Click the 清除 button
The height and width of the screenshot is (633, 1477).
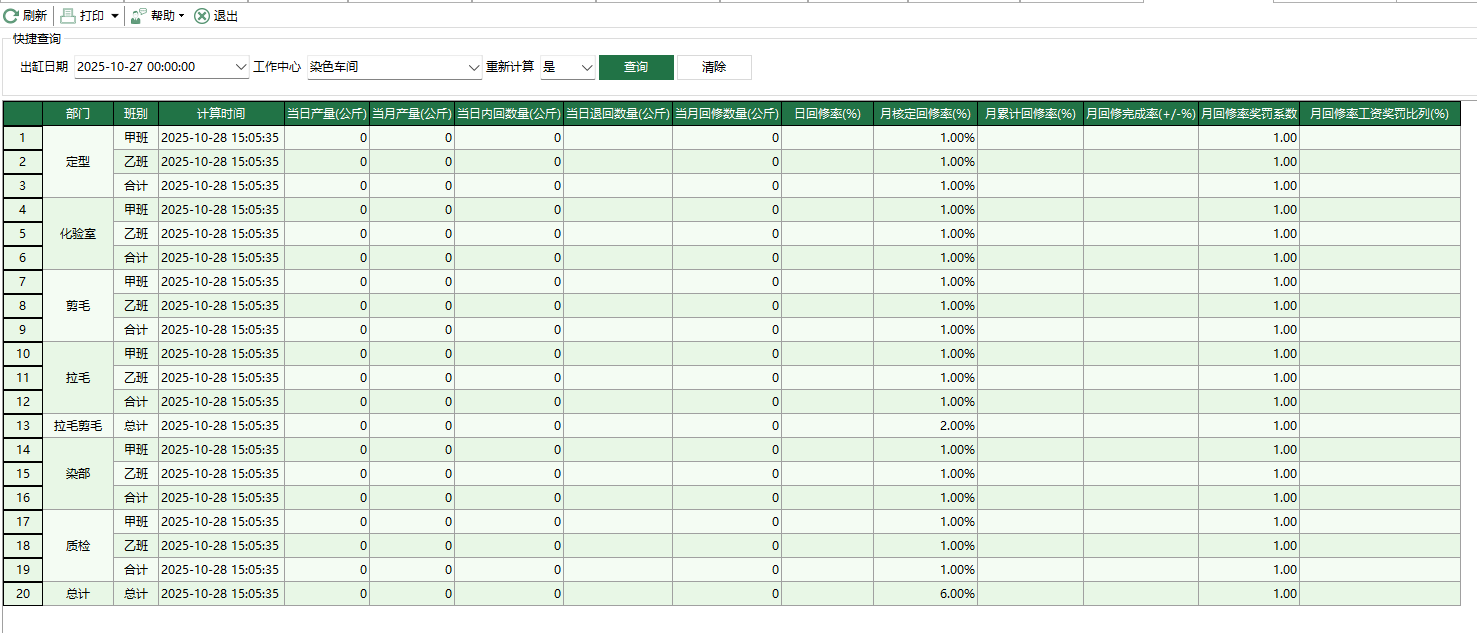coord(714,67)
